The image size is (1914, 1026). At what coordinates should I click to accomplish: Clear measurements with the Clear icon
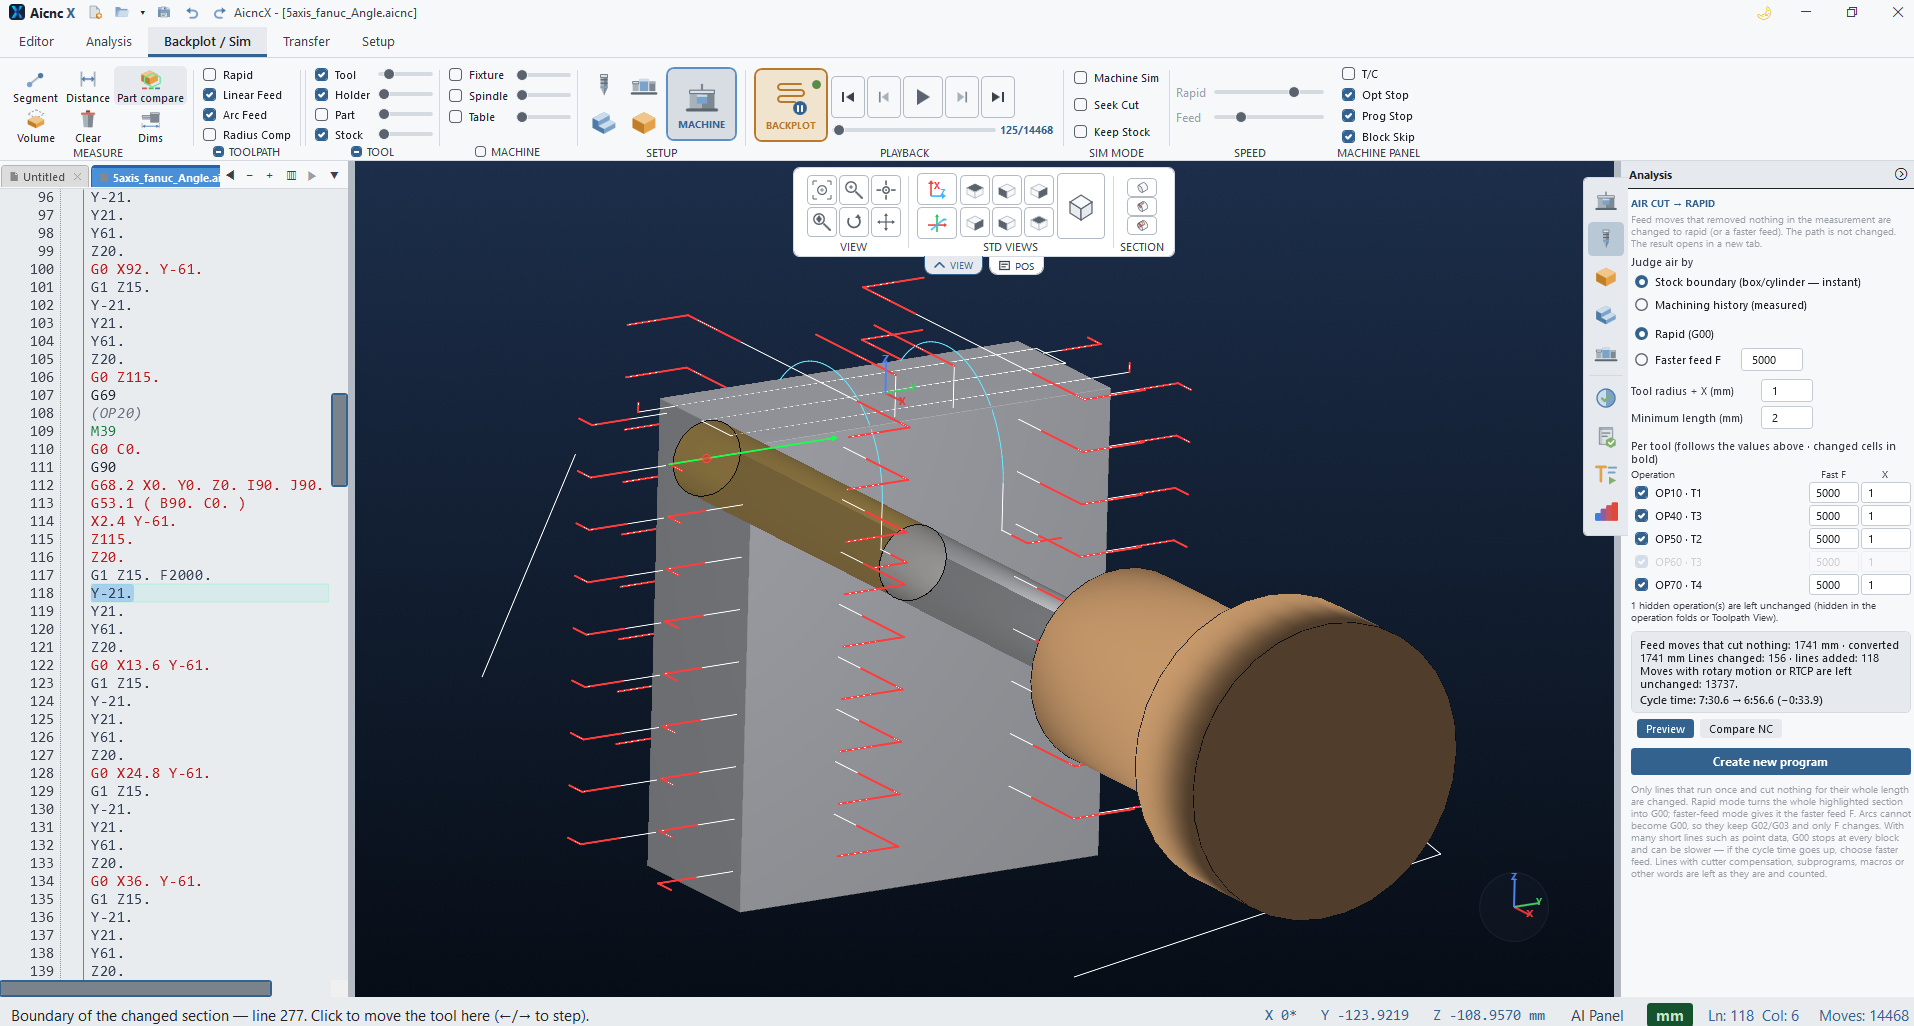coord(88,127)
